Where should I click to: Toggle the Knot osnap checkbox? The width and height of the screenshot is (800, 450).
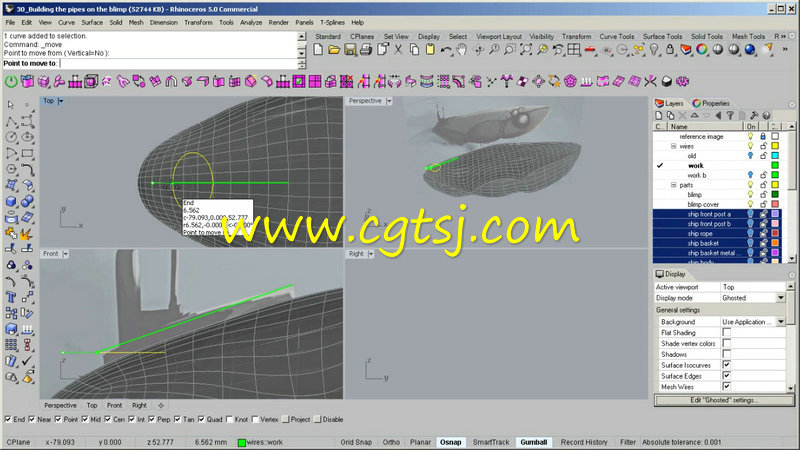click(230, 419)
